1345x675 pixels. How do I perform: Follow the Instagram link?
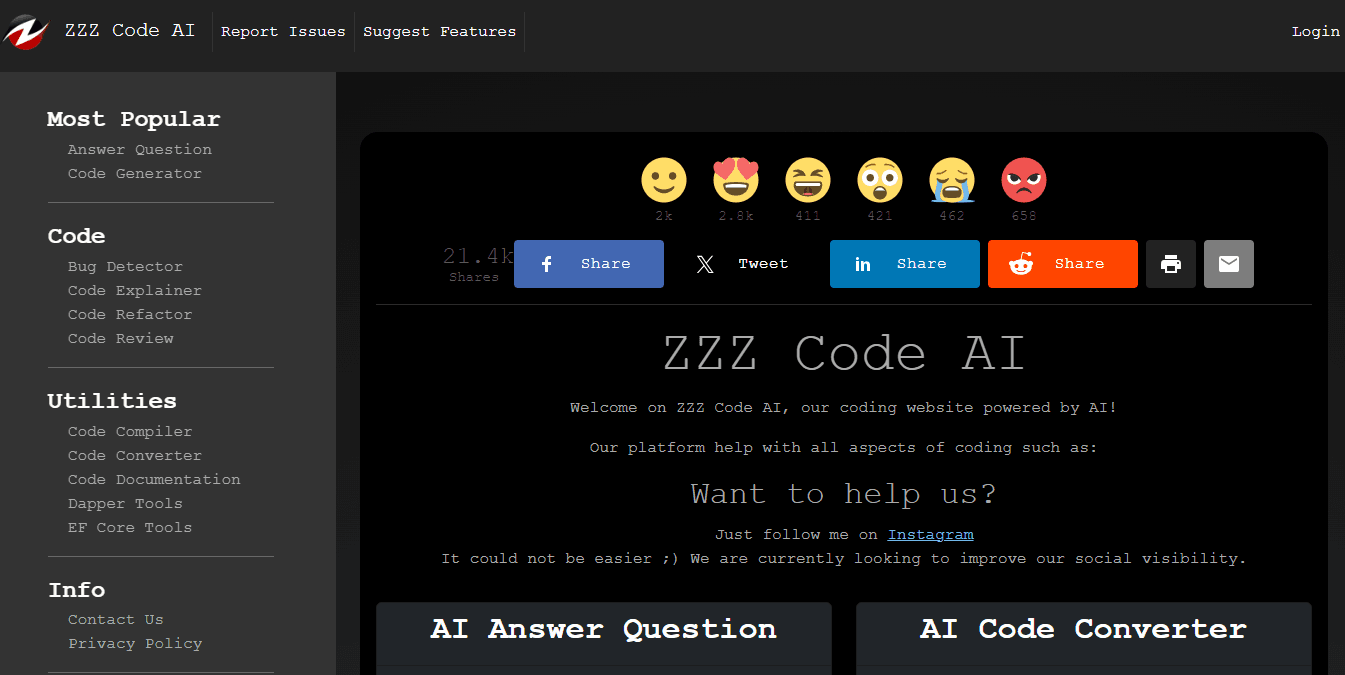[930, 534]
